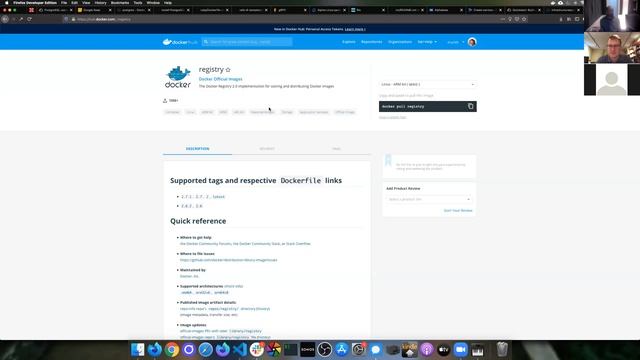Copy the docker pull registry command
This screenshot has height=360, width=640.
(x=471, y=107)
